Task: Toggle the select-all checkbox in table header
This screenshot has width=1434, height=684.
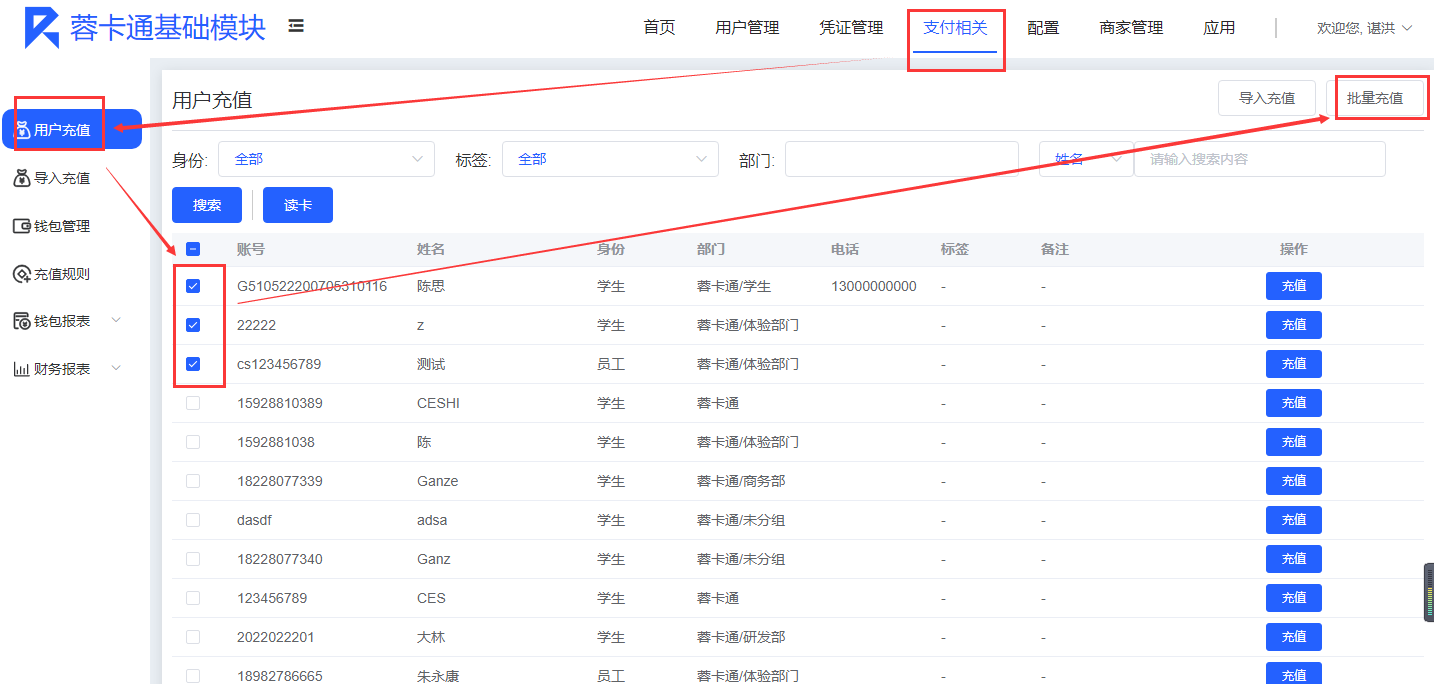Action: (193, 249)
